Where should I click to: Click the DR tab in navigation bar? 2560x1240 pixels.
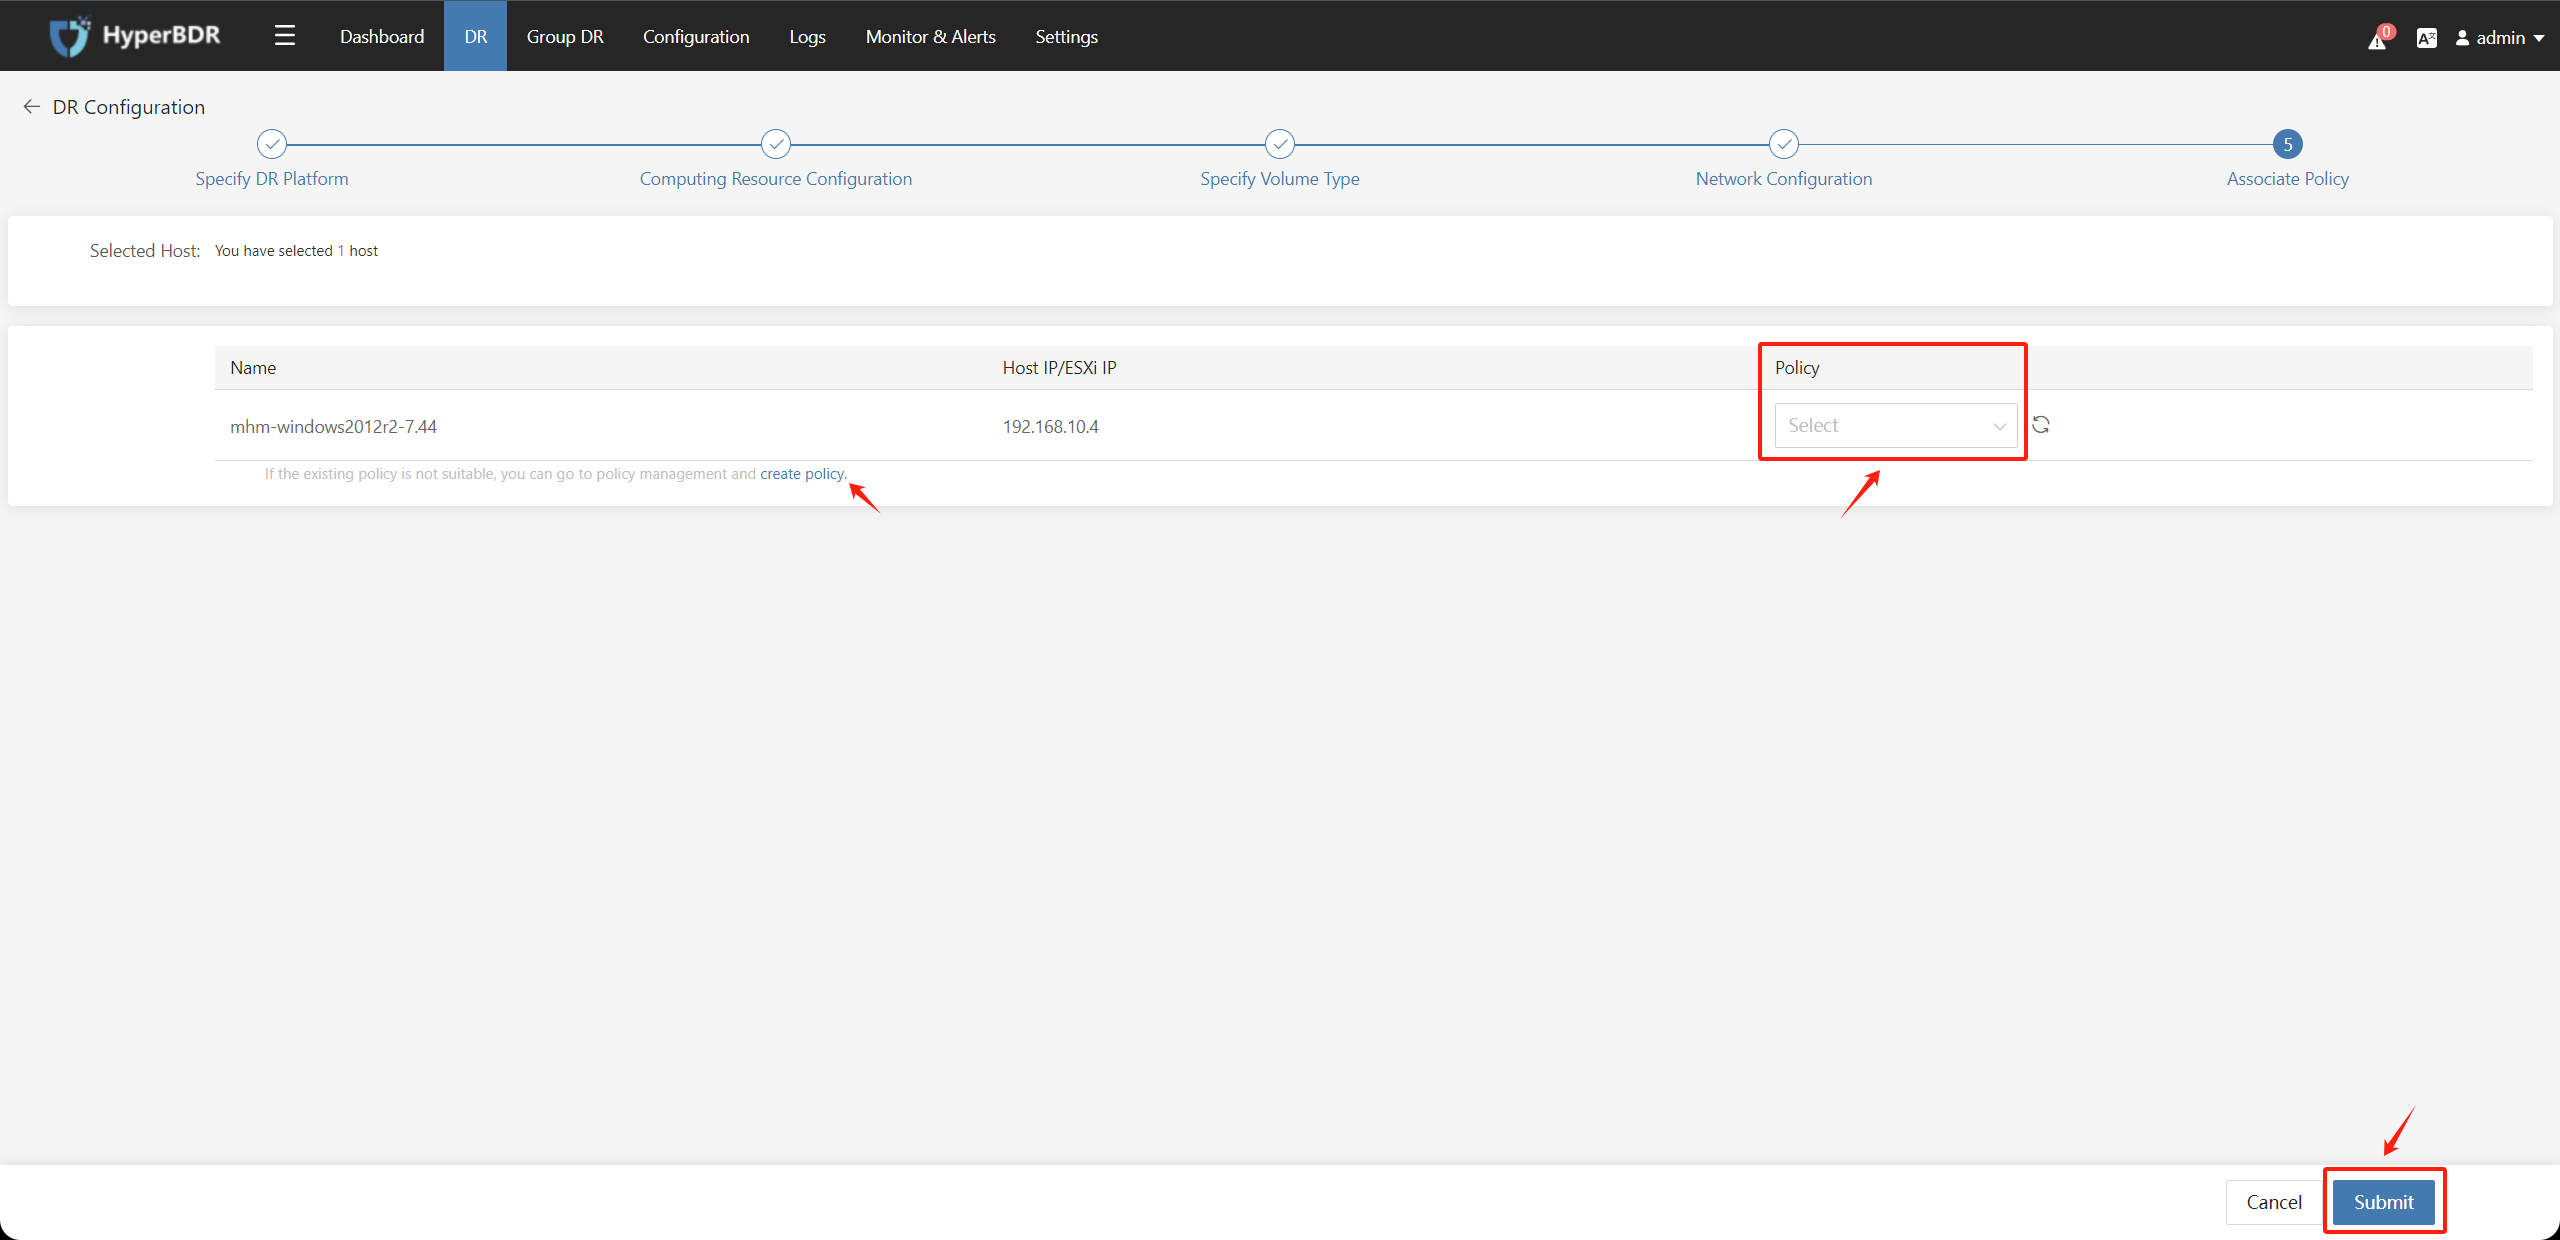(473, 36)
